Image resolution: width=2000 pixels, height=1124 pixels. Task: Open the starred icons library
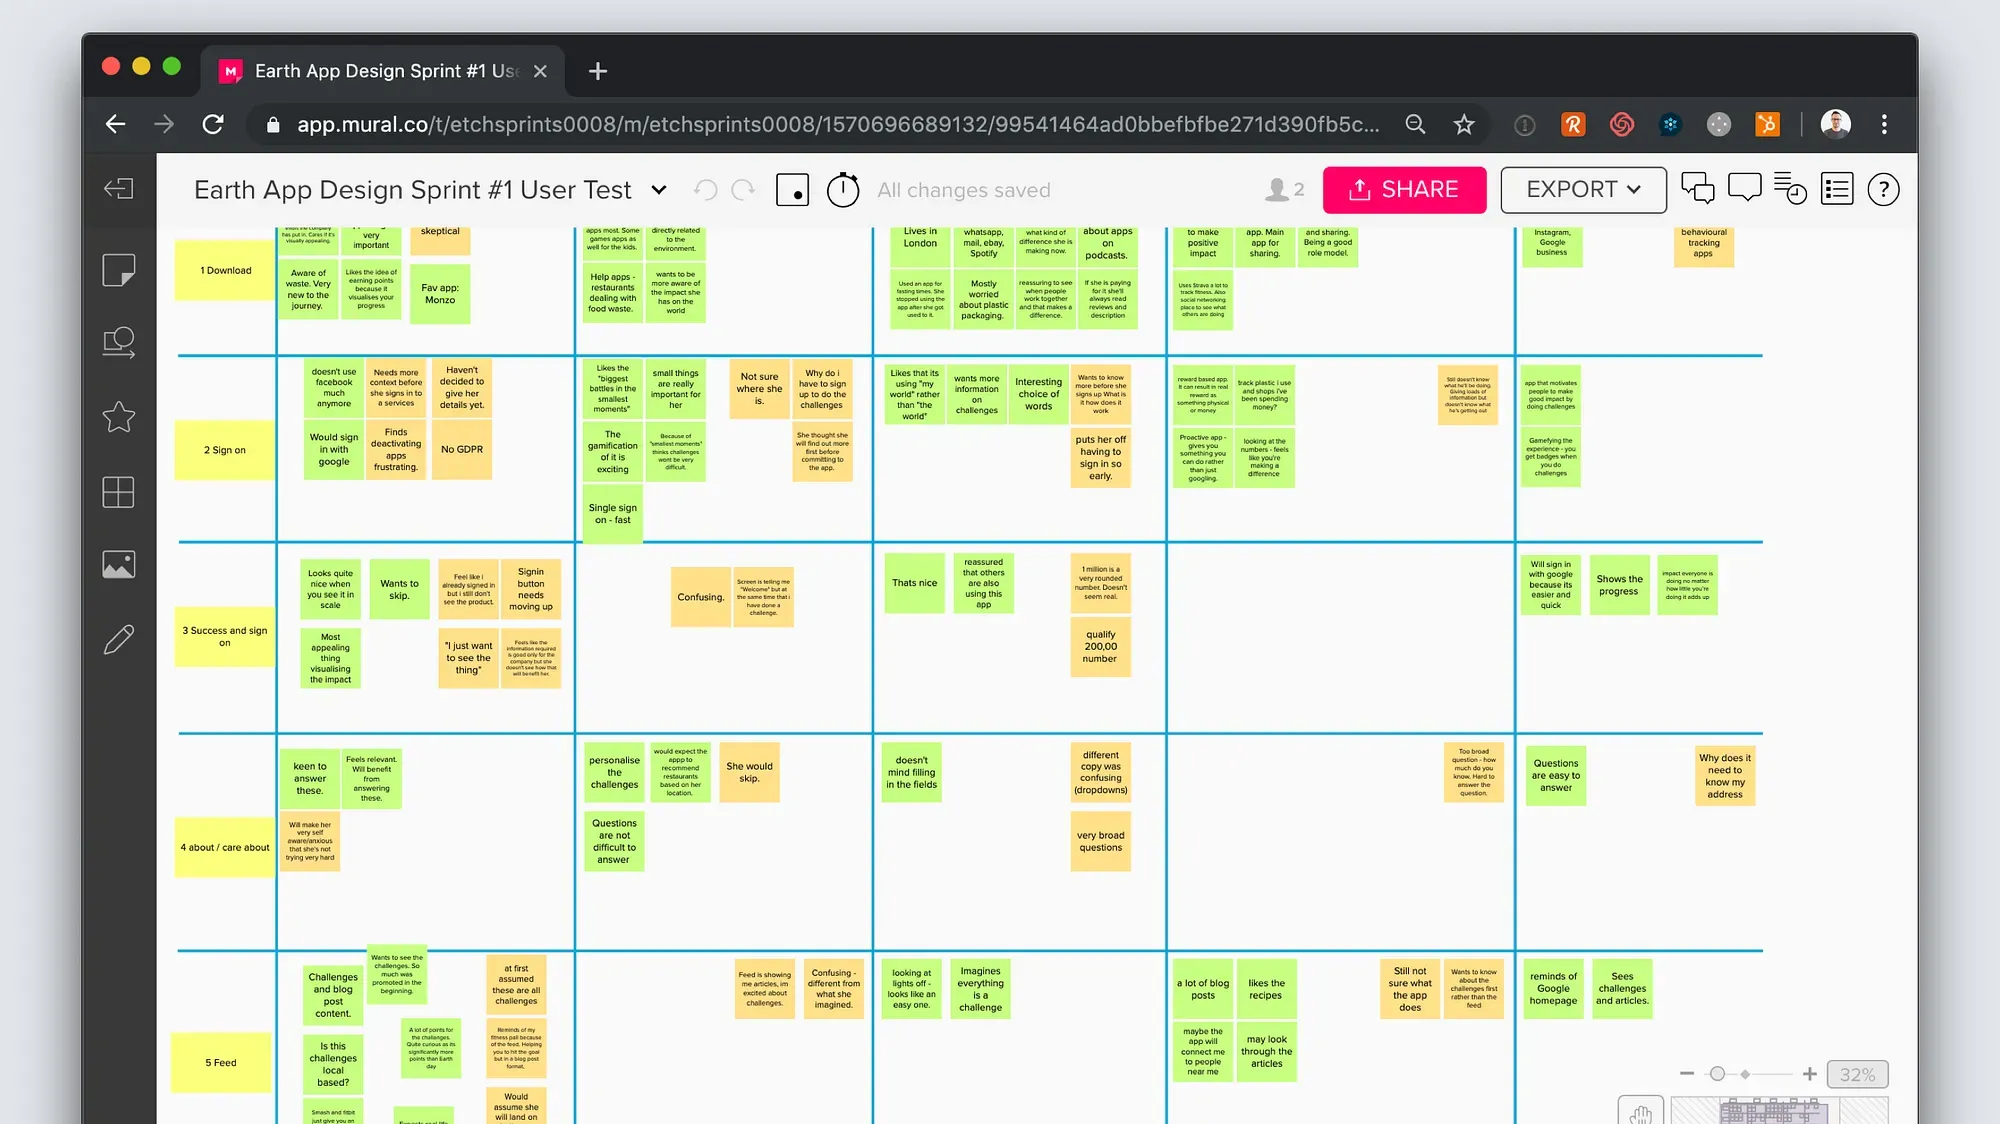click(119, 417)
